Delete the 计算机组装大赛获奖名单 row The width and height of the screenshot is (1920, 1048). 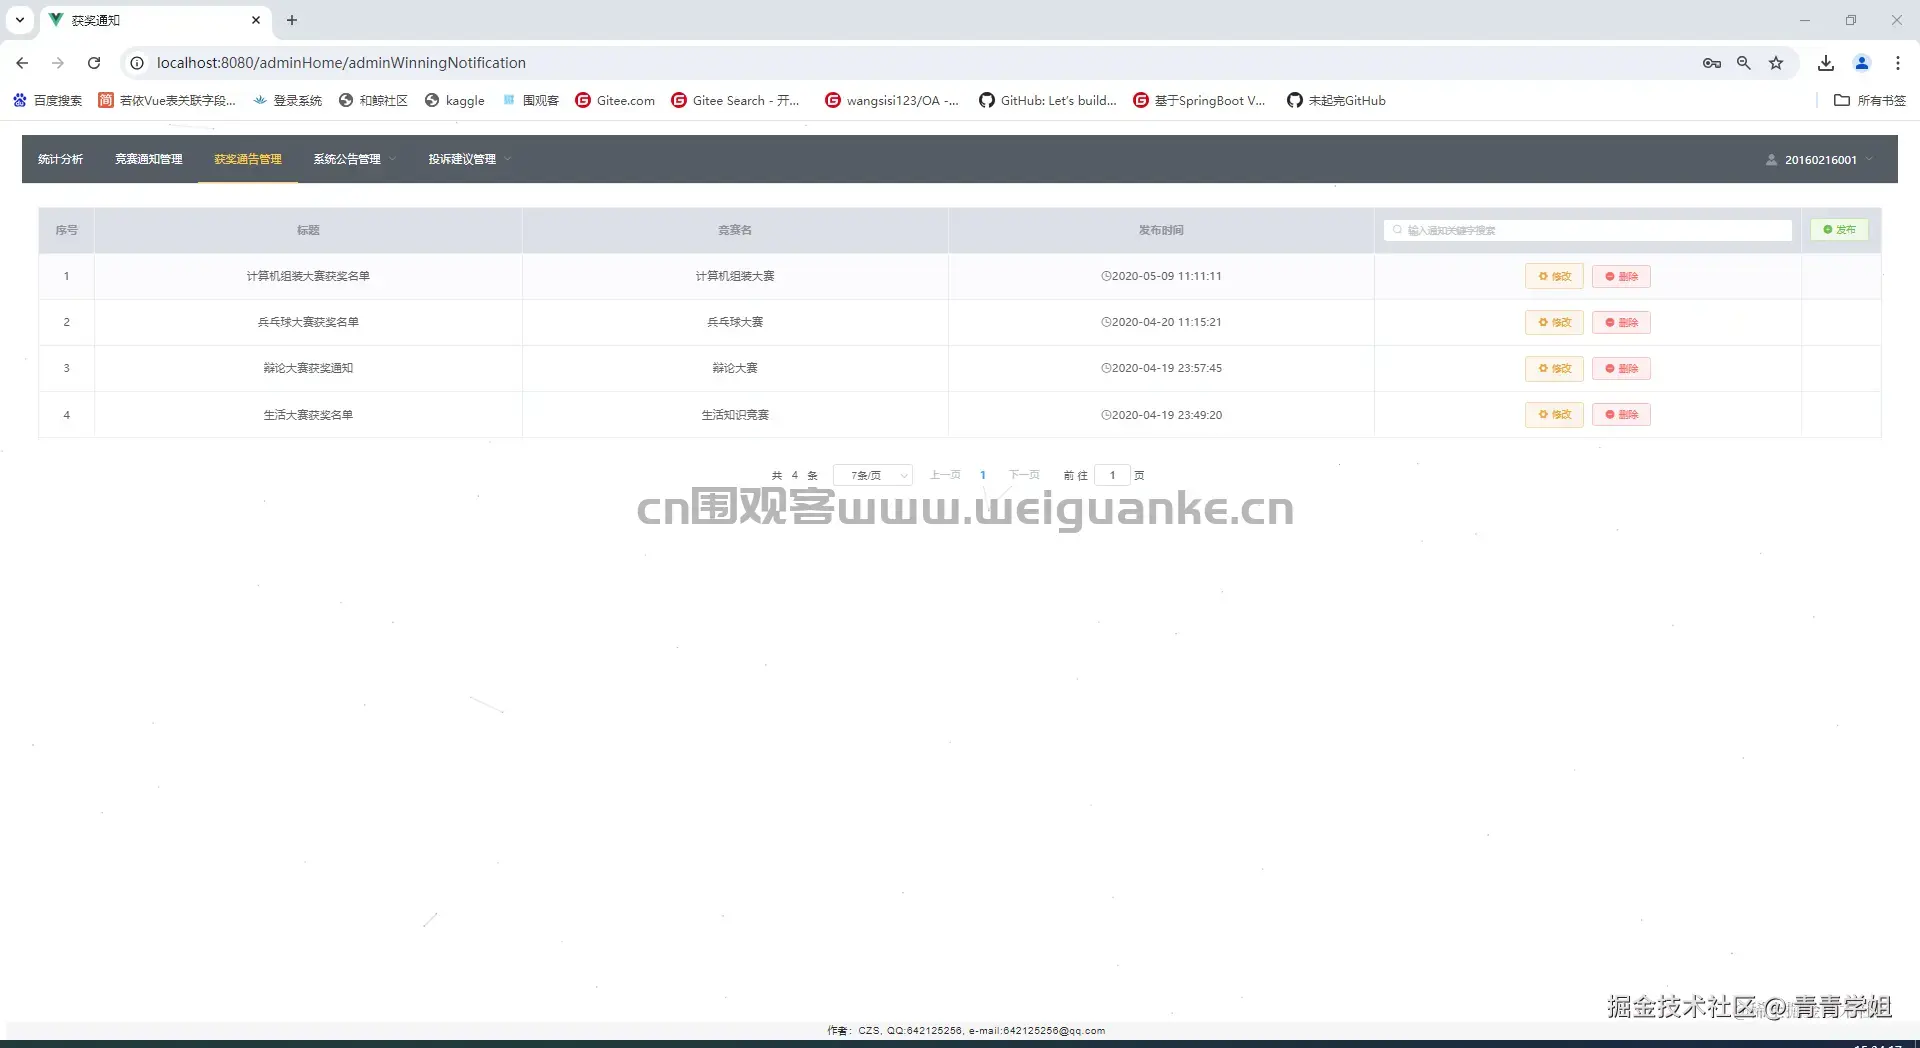point(1621,276)
